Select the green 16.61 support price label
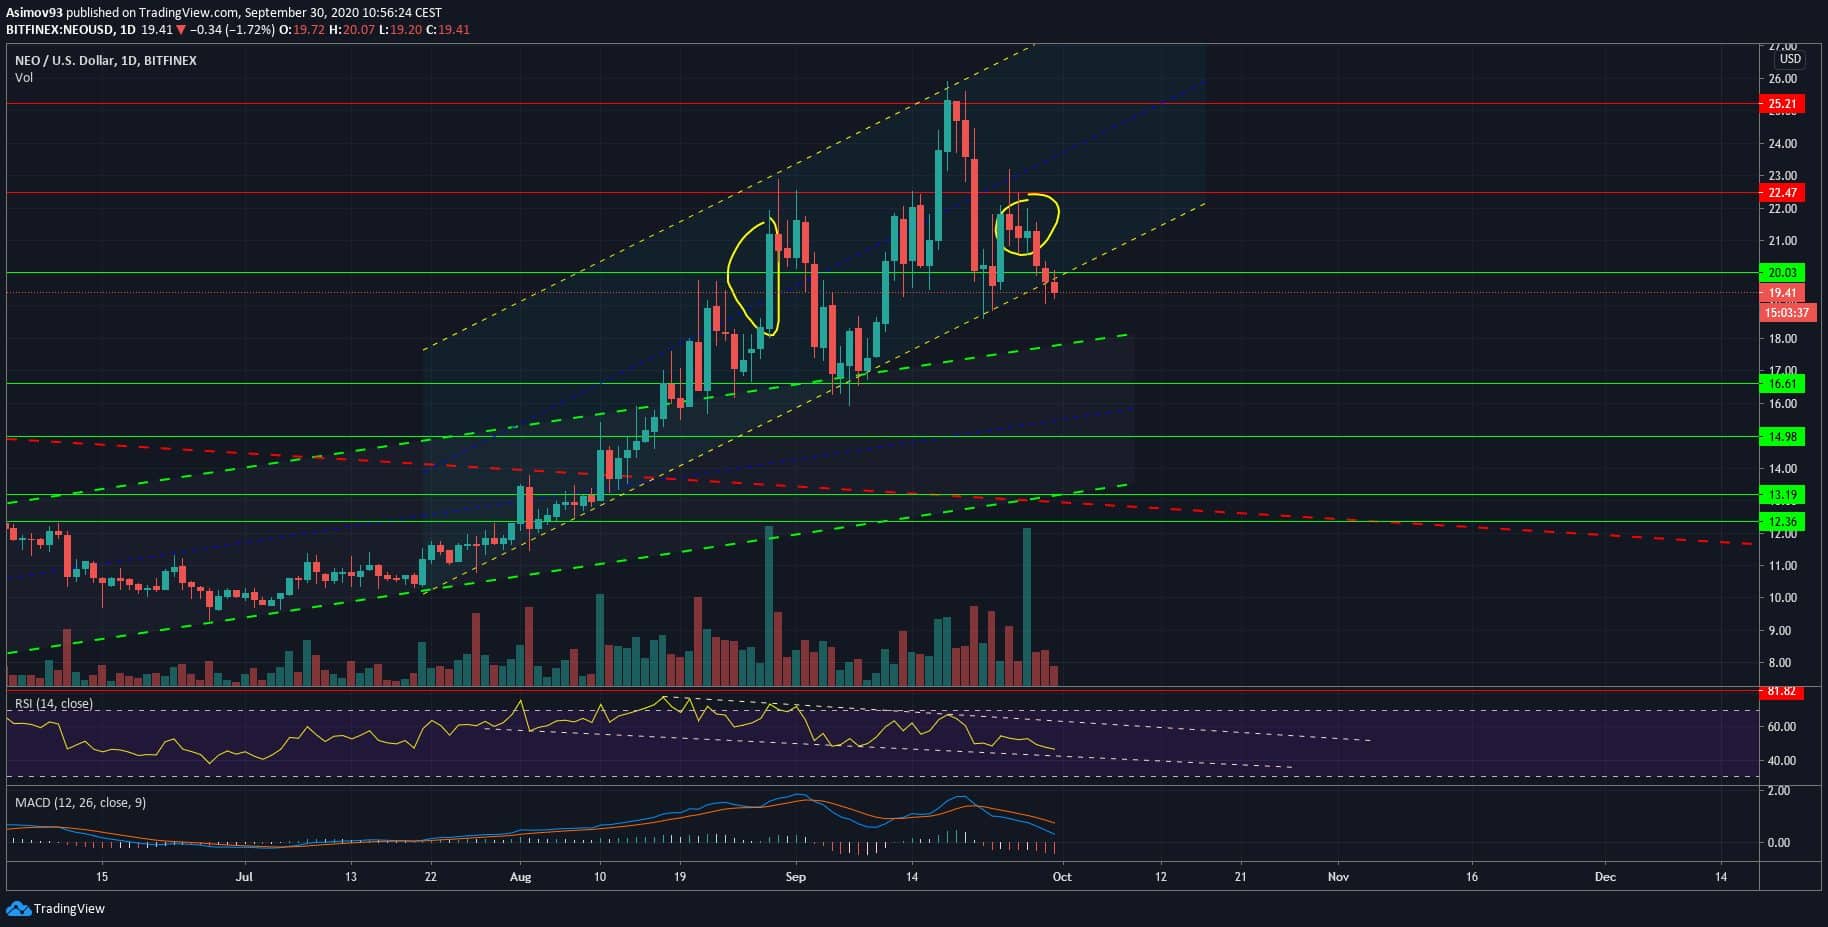Screen dimensions: 1828x927 coord(1782,384)
